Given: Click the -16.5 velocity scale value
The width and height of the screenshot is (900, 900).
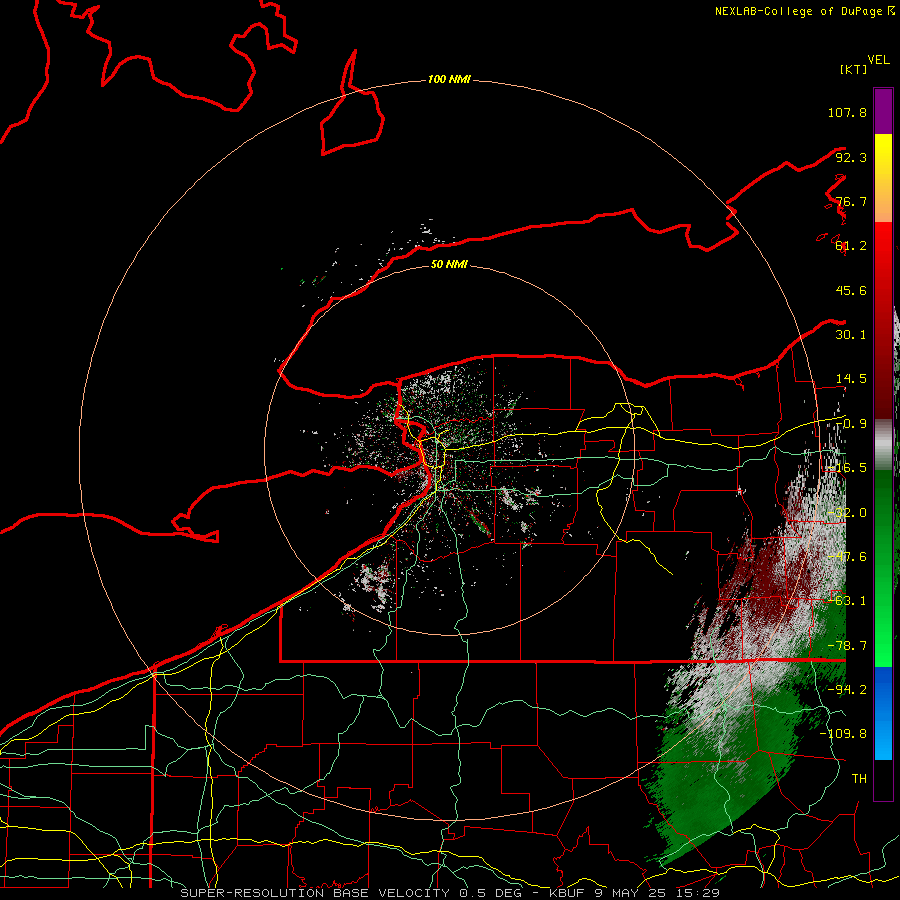Looking at the screenshot, I should (847, 468).
